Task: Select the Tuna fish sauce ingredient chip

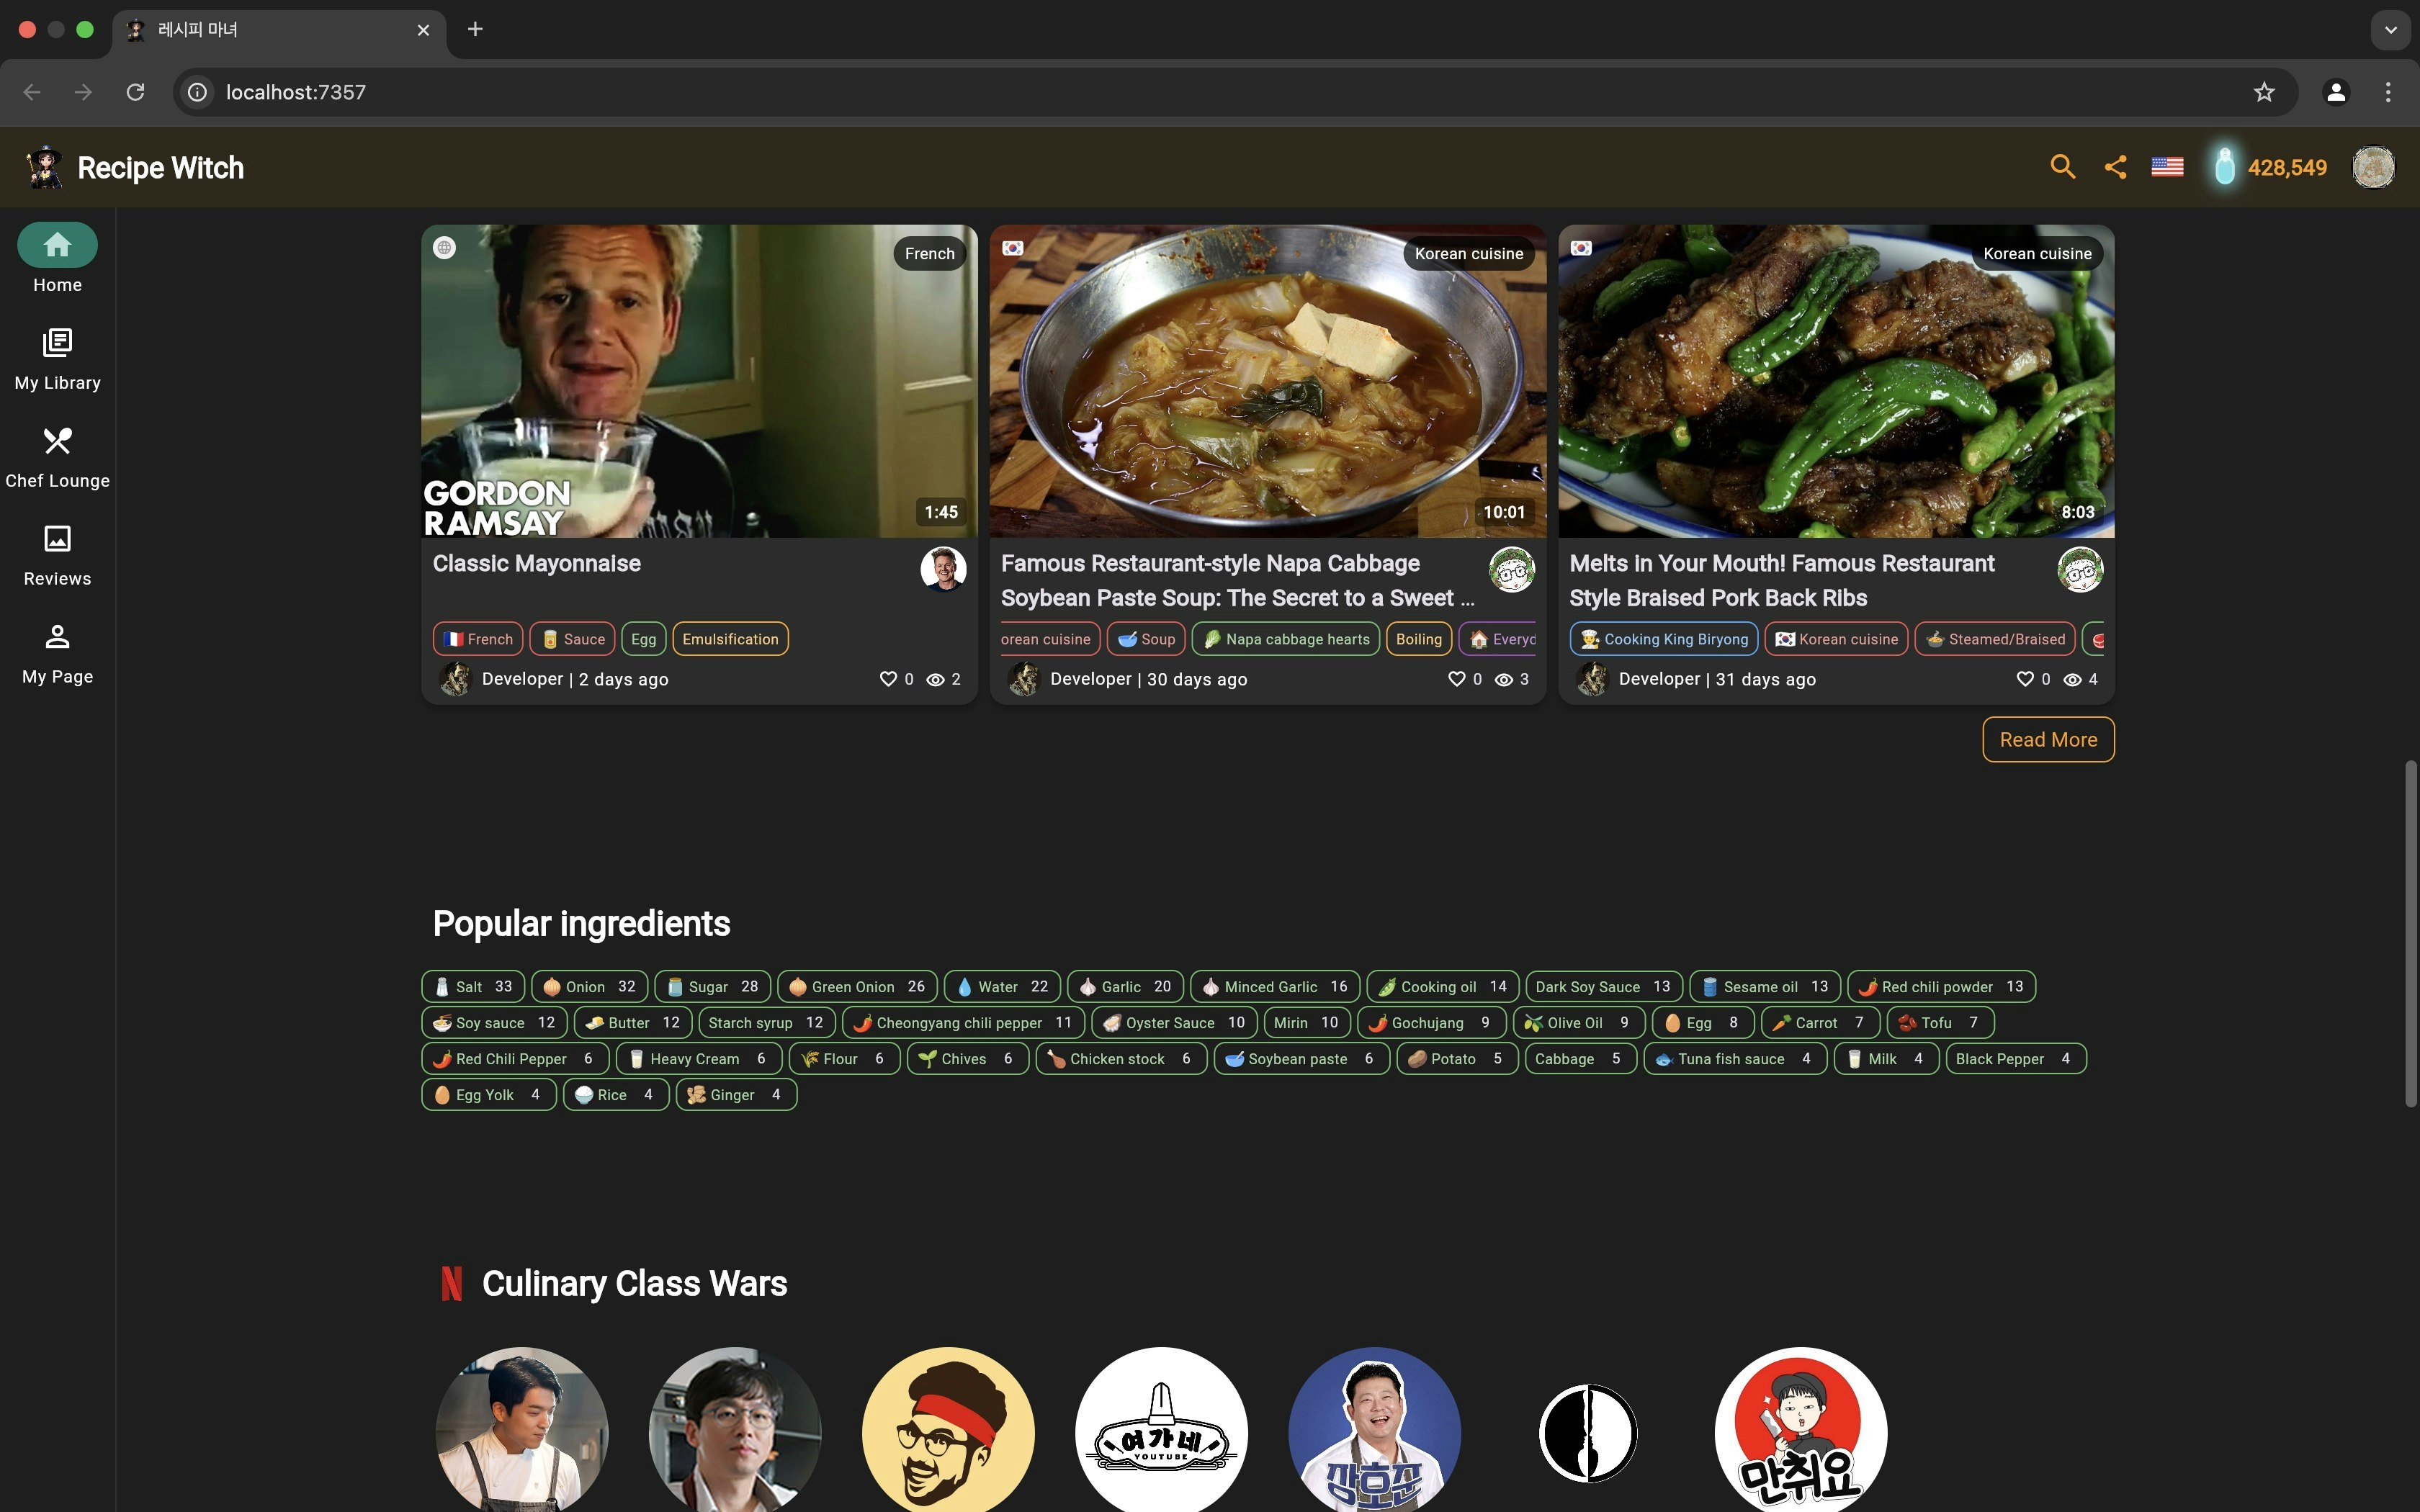Action: pyautogui.click(x=1735, y=1059)
